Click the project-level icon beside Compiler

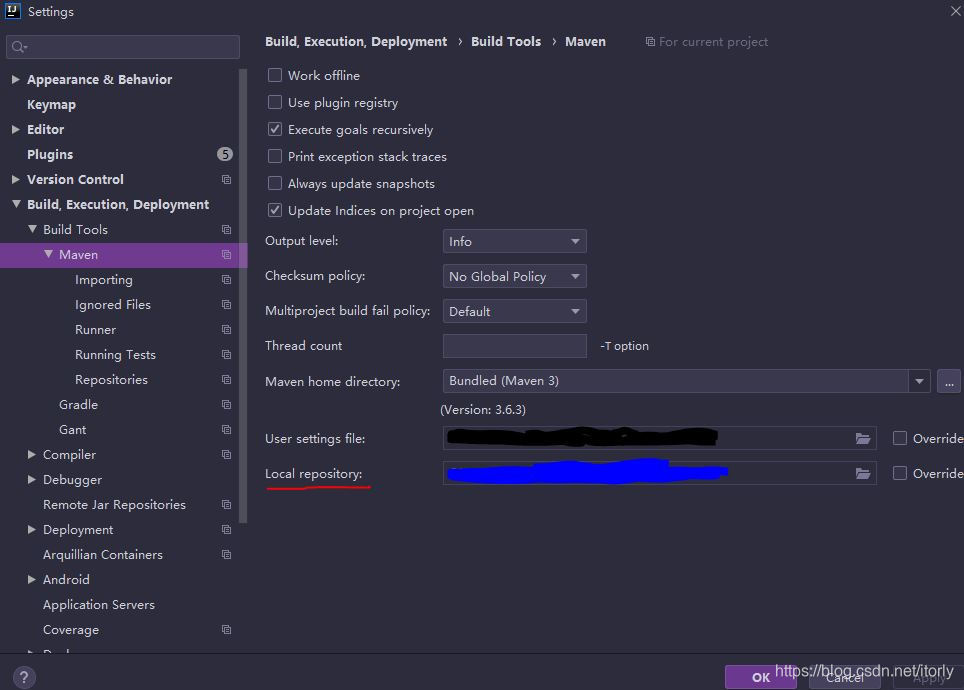click(x=226, y=454)
